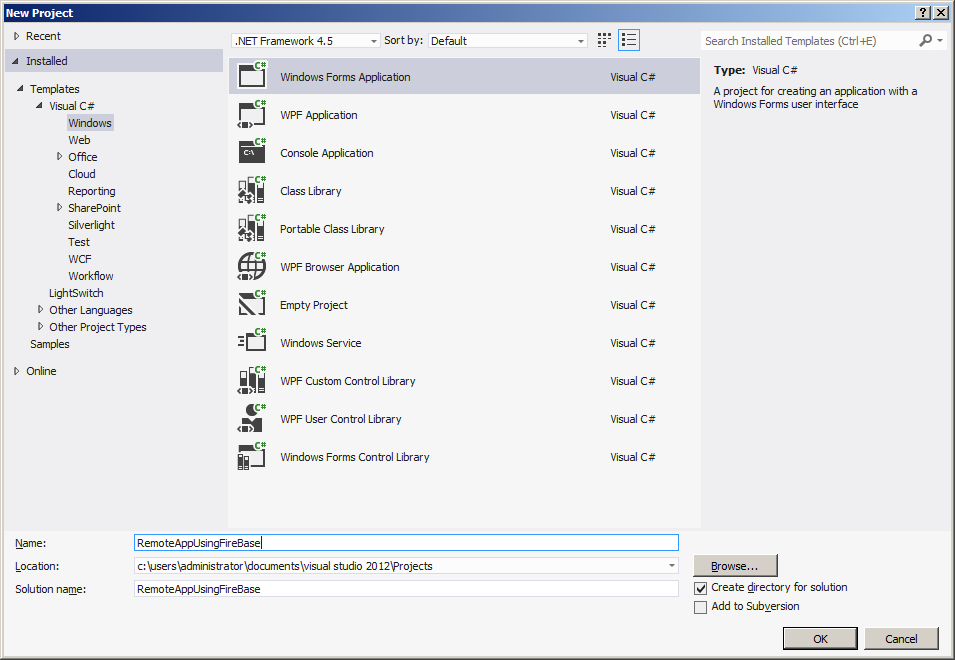The height and width of the screenshot is (660, 955).
Task: Select the Samples tree item
Action: click(50, 344)
